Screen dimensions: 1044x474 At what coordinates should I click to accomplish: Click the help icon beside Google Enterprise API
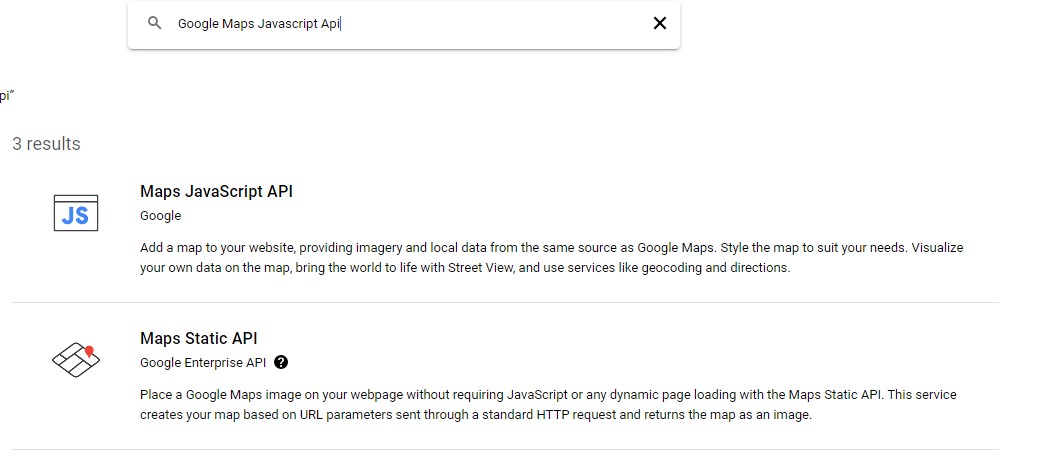(x=281, y=362)
